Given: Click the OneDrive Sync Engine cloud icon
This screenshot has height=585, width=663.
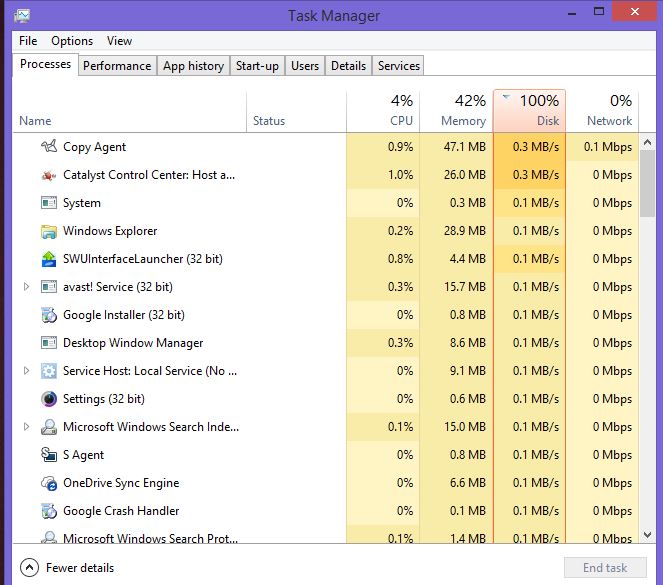Looking at the screenshot, I should tap(49, 483).
